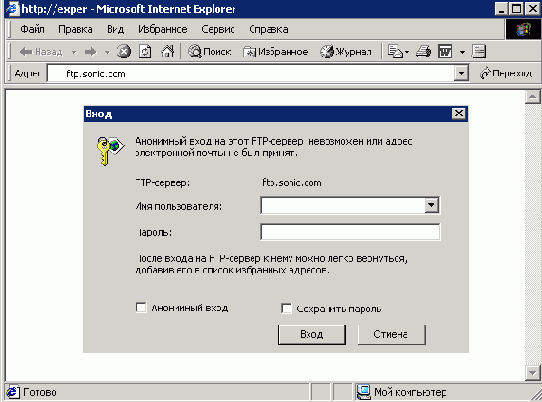Refresh the page with the toolbar icon
542x402 pixels.
point(145,52)
